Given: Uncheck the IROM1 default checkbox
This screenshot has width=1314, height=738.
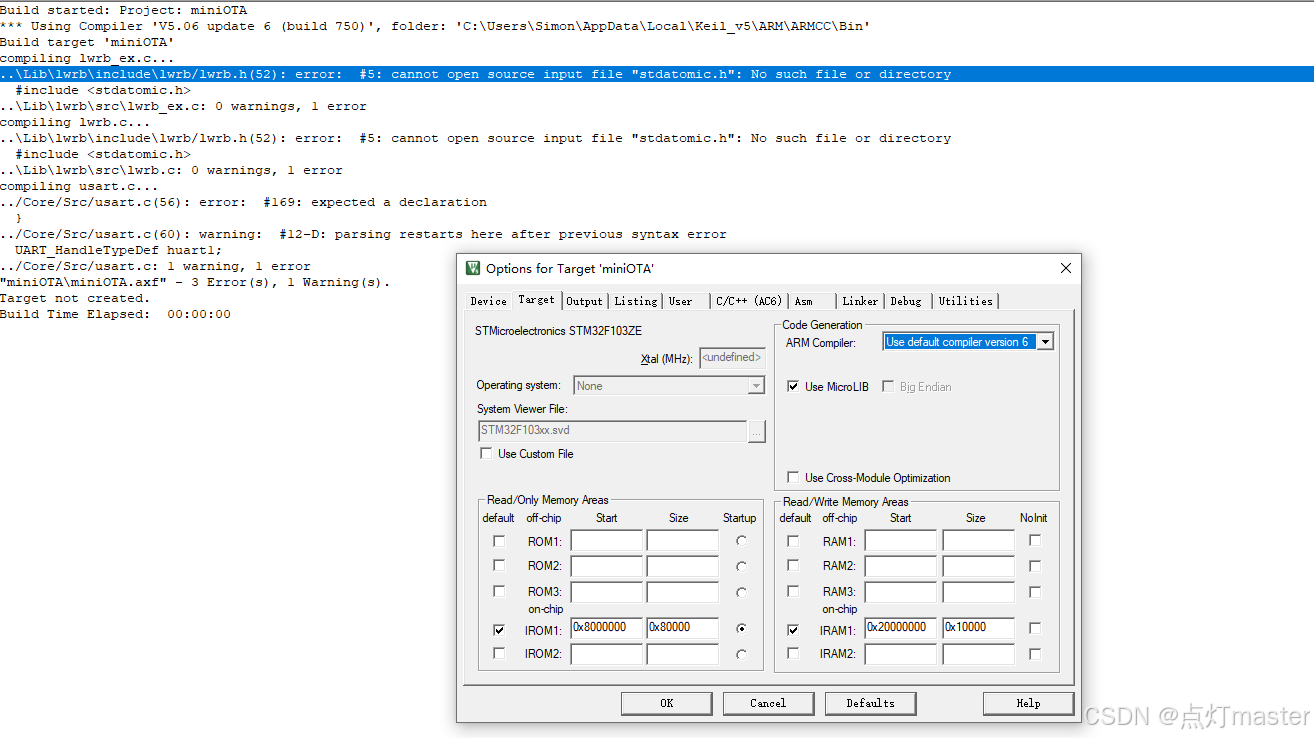Looking at the screenshot, I should pyautogui.click(x=499, y=630).
